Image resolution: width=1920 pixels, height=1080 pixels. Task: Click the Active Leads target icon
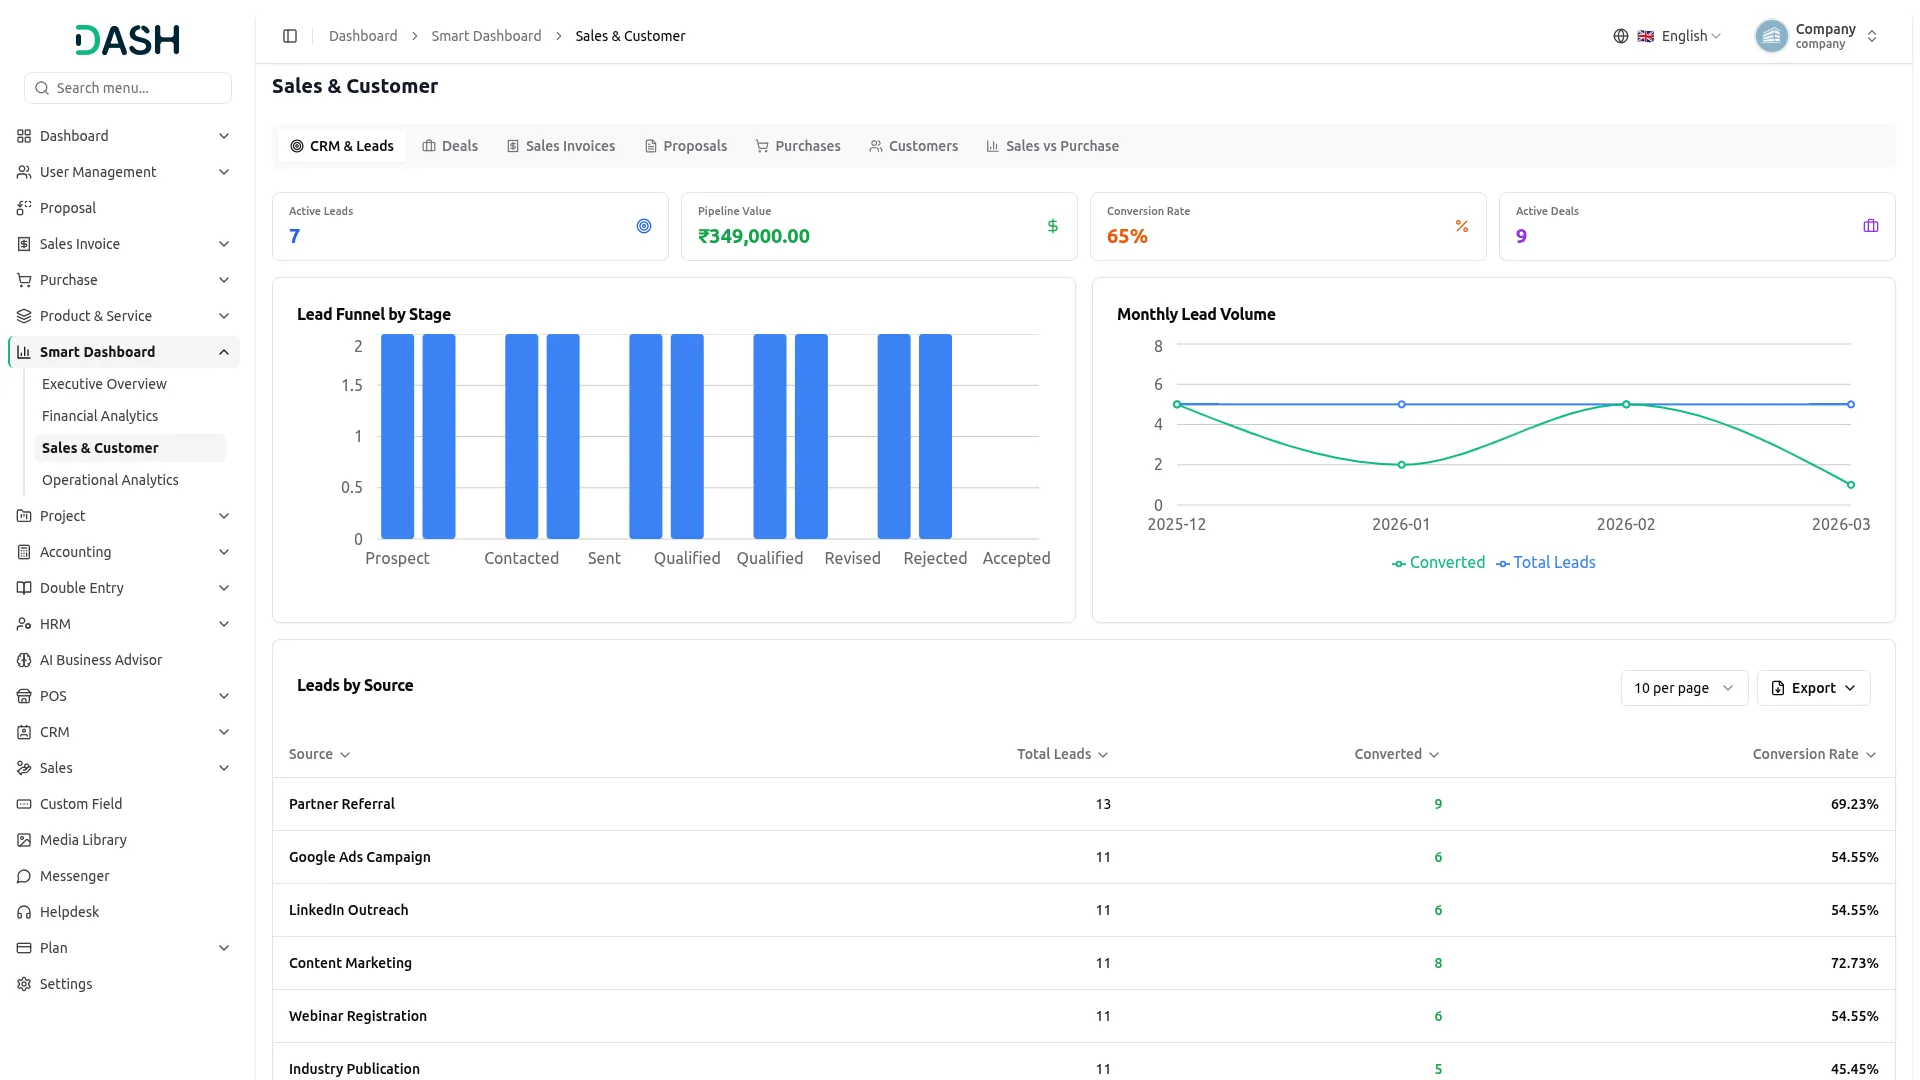[644, 226]
